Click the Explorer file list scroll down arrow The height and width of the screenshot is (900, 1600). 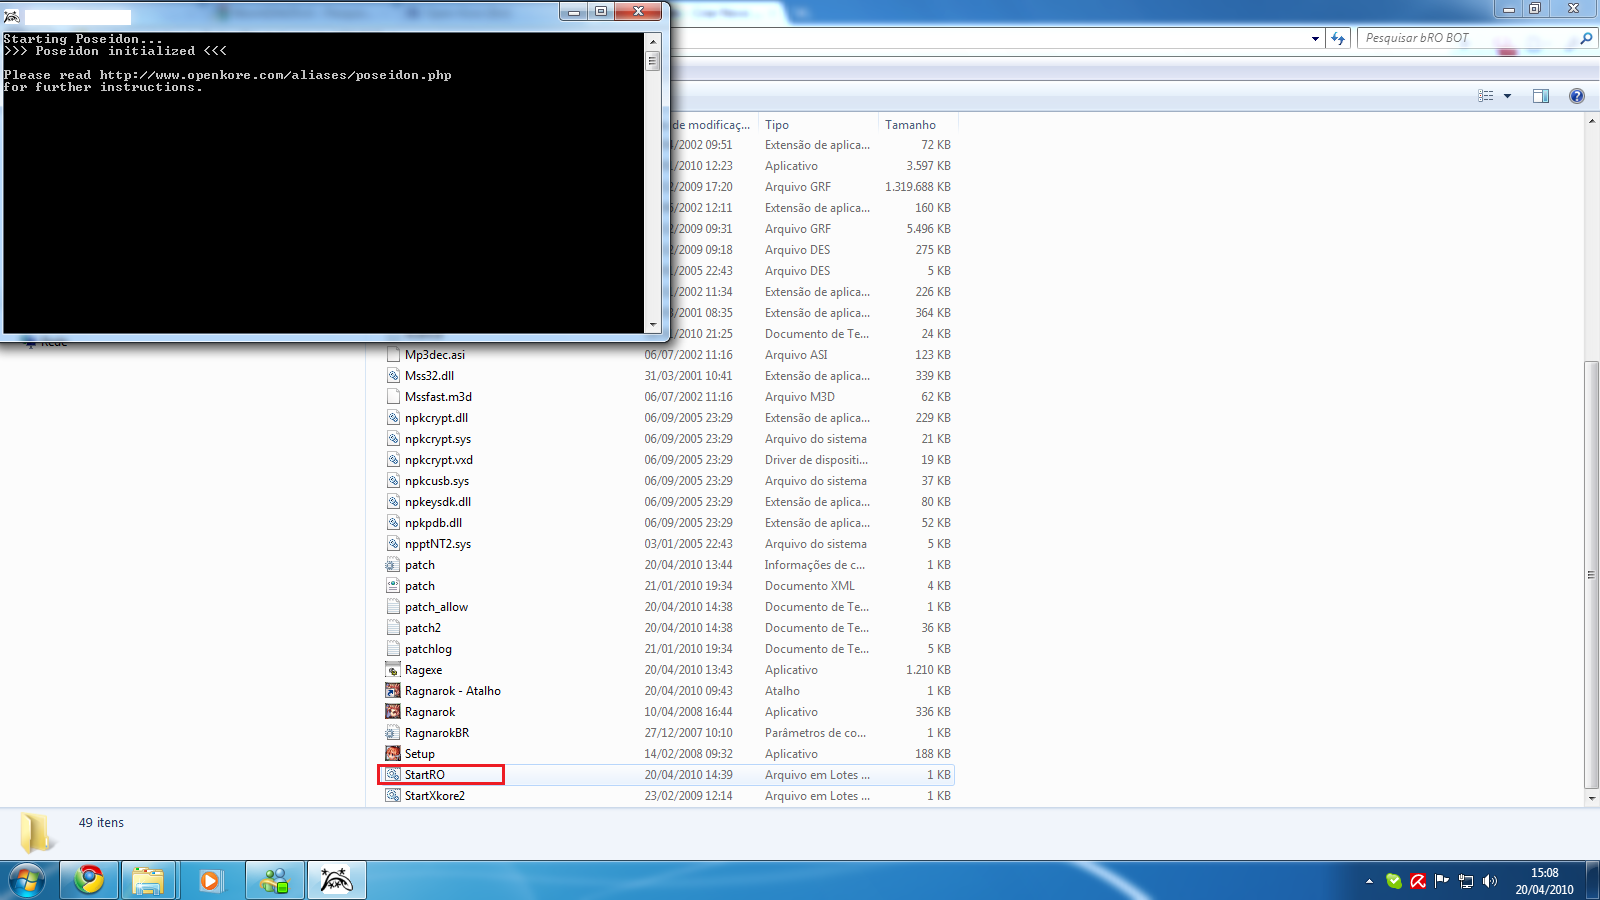click(1591, 799)
